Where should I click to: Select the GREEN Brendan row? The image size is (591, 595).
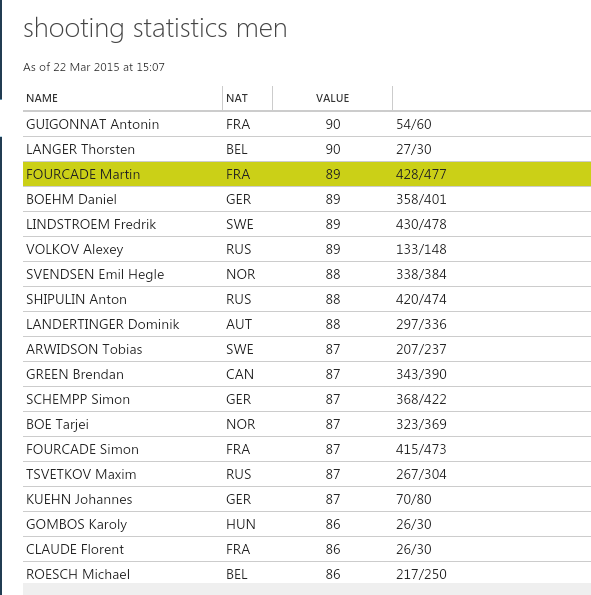307,374
